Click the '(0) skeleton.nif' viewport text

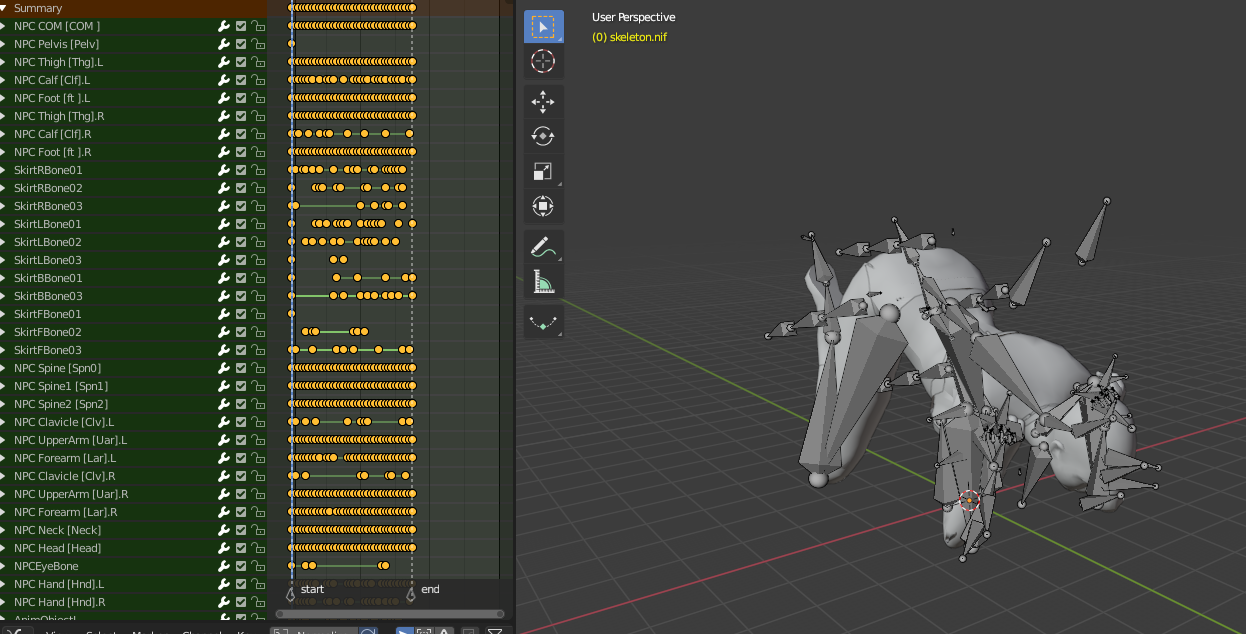[629, 37]
